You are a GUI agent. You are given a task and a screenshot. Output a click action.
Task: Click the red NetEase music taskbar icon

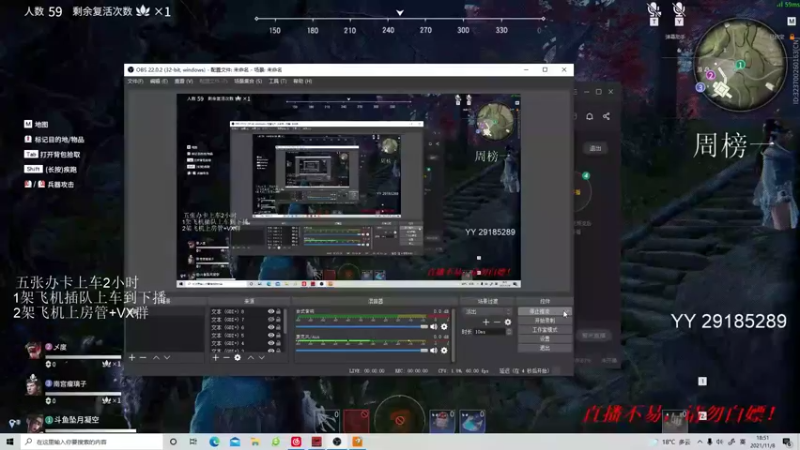296,441
